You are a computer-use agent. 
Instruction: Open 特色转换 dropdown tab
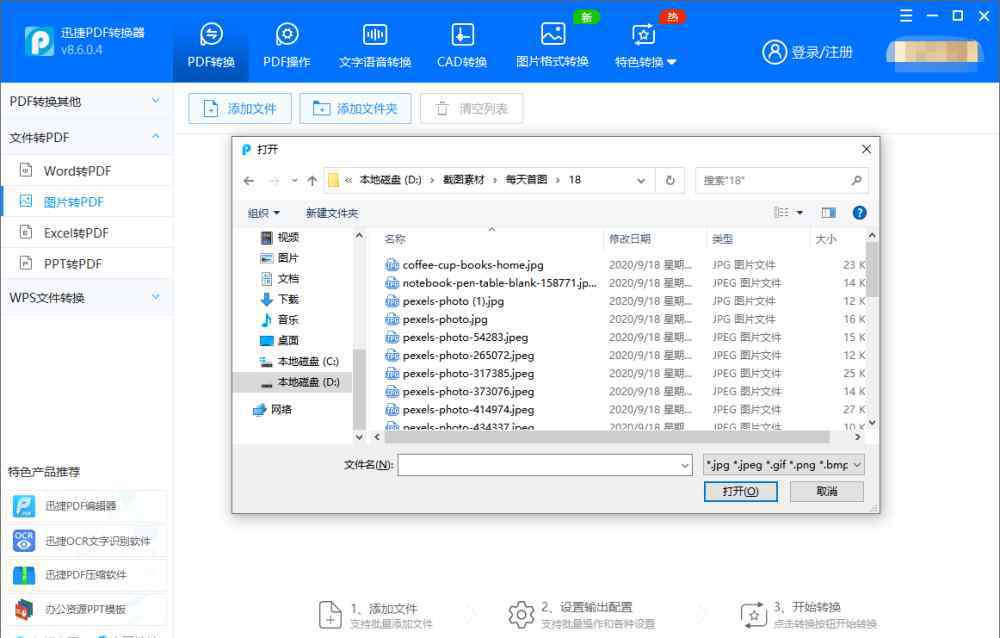tap(645, 45)
